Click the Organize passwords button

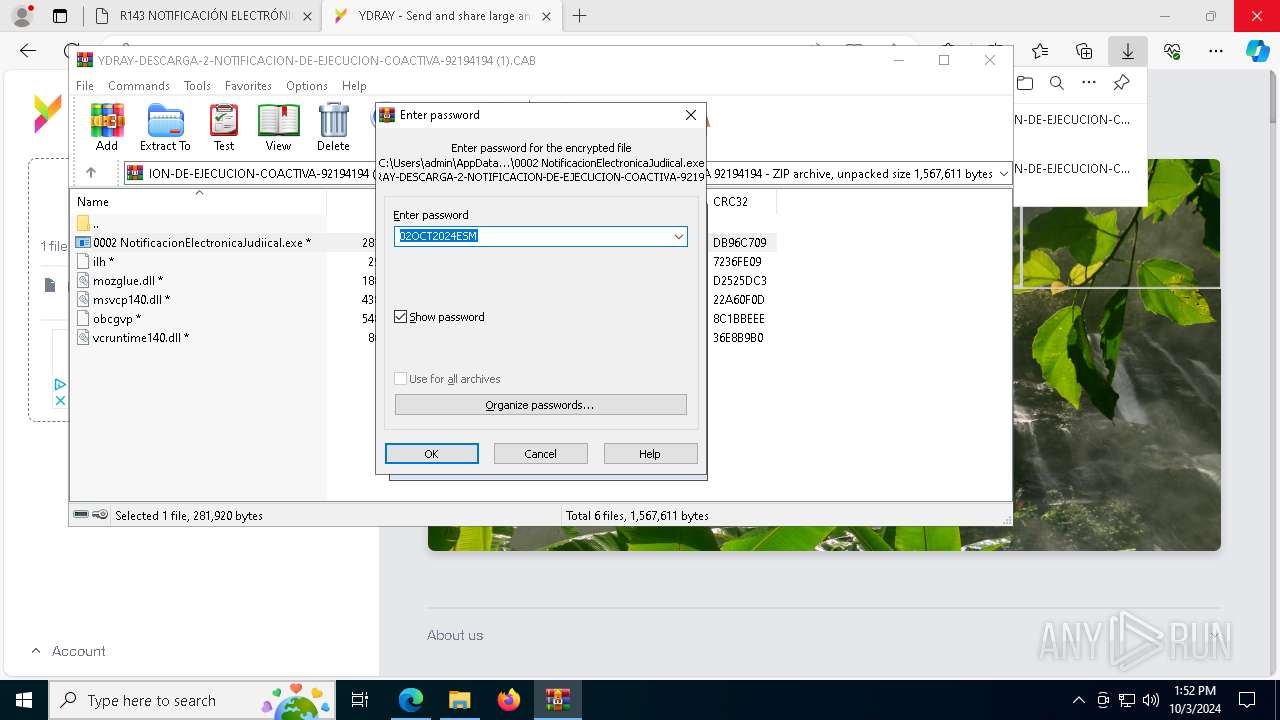(540, 405)
